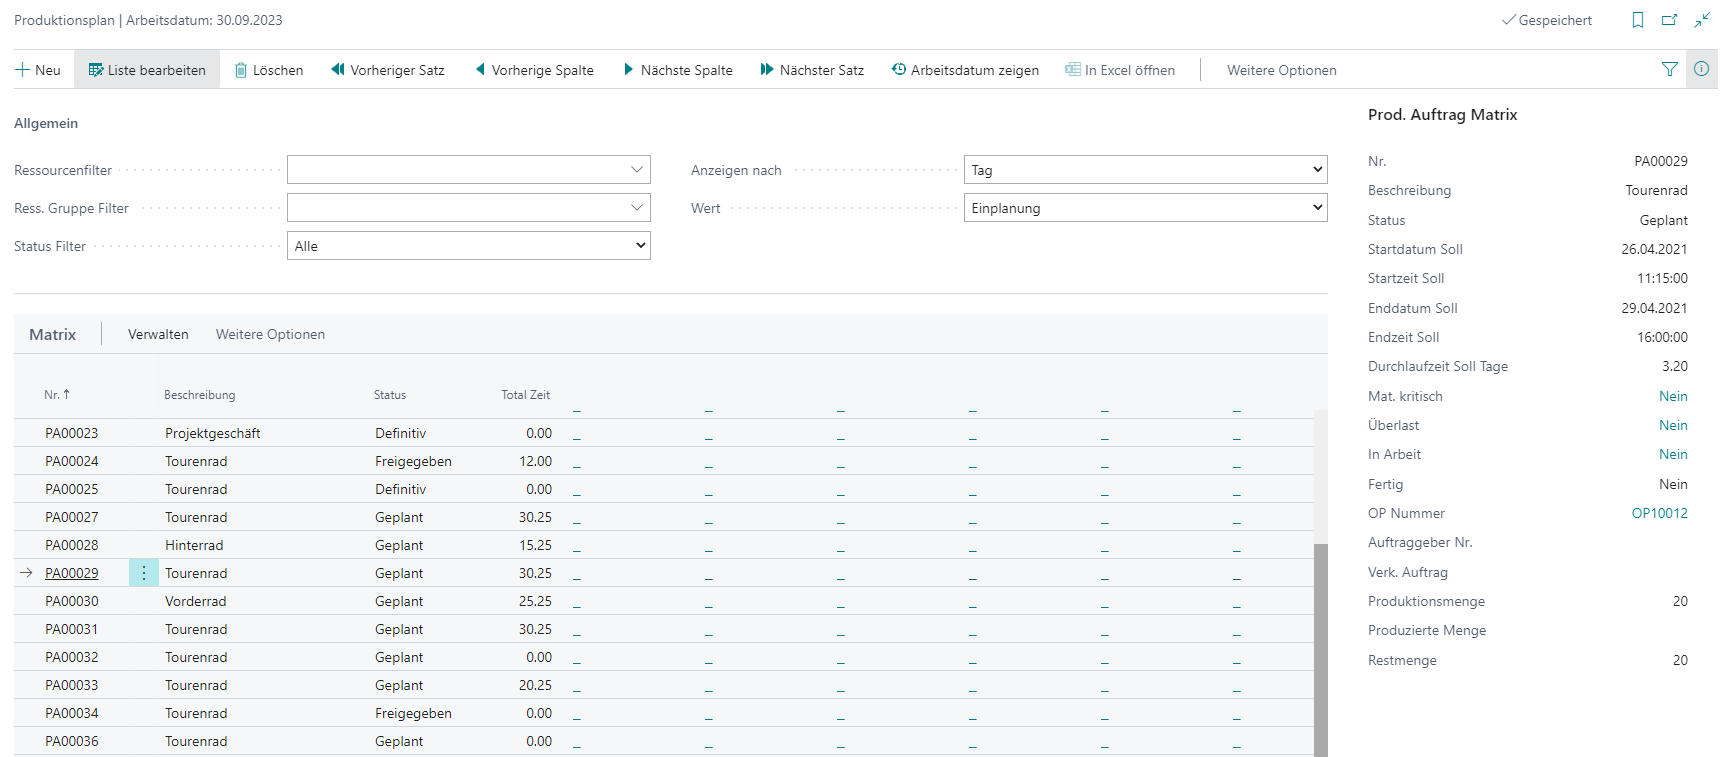Click the Gespeichert saved indicator
1733x757 pixels.
[1547, 20]
